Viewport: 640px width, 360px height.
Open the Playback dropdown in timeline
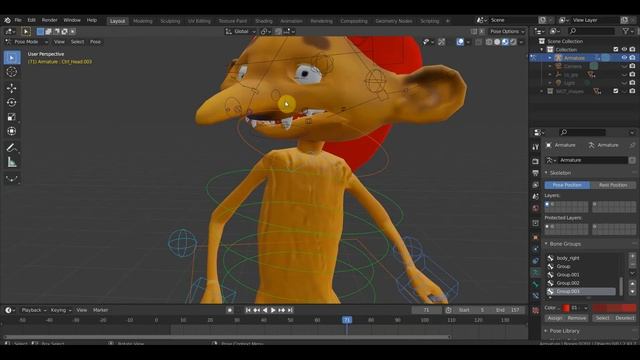pos(33,310)
